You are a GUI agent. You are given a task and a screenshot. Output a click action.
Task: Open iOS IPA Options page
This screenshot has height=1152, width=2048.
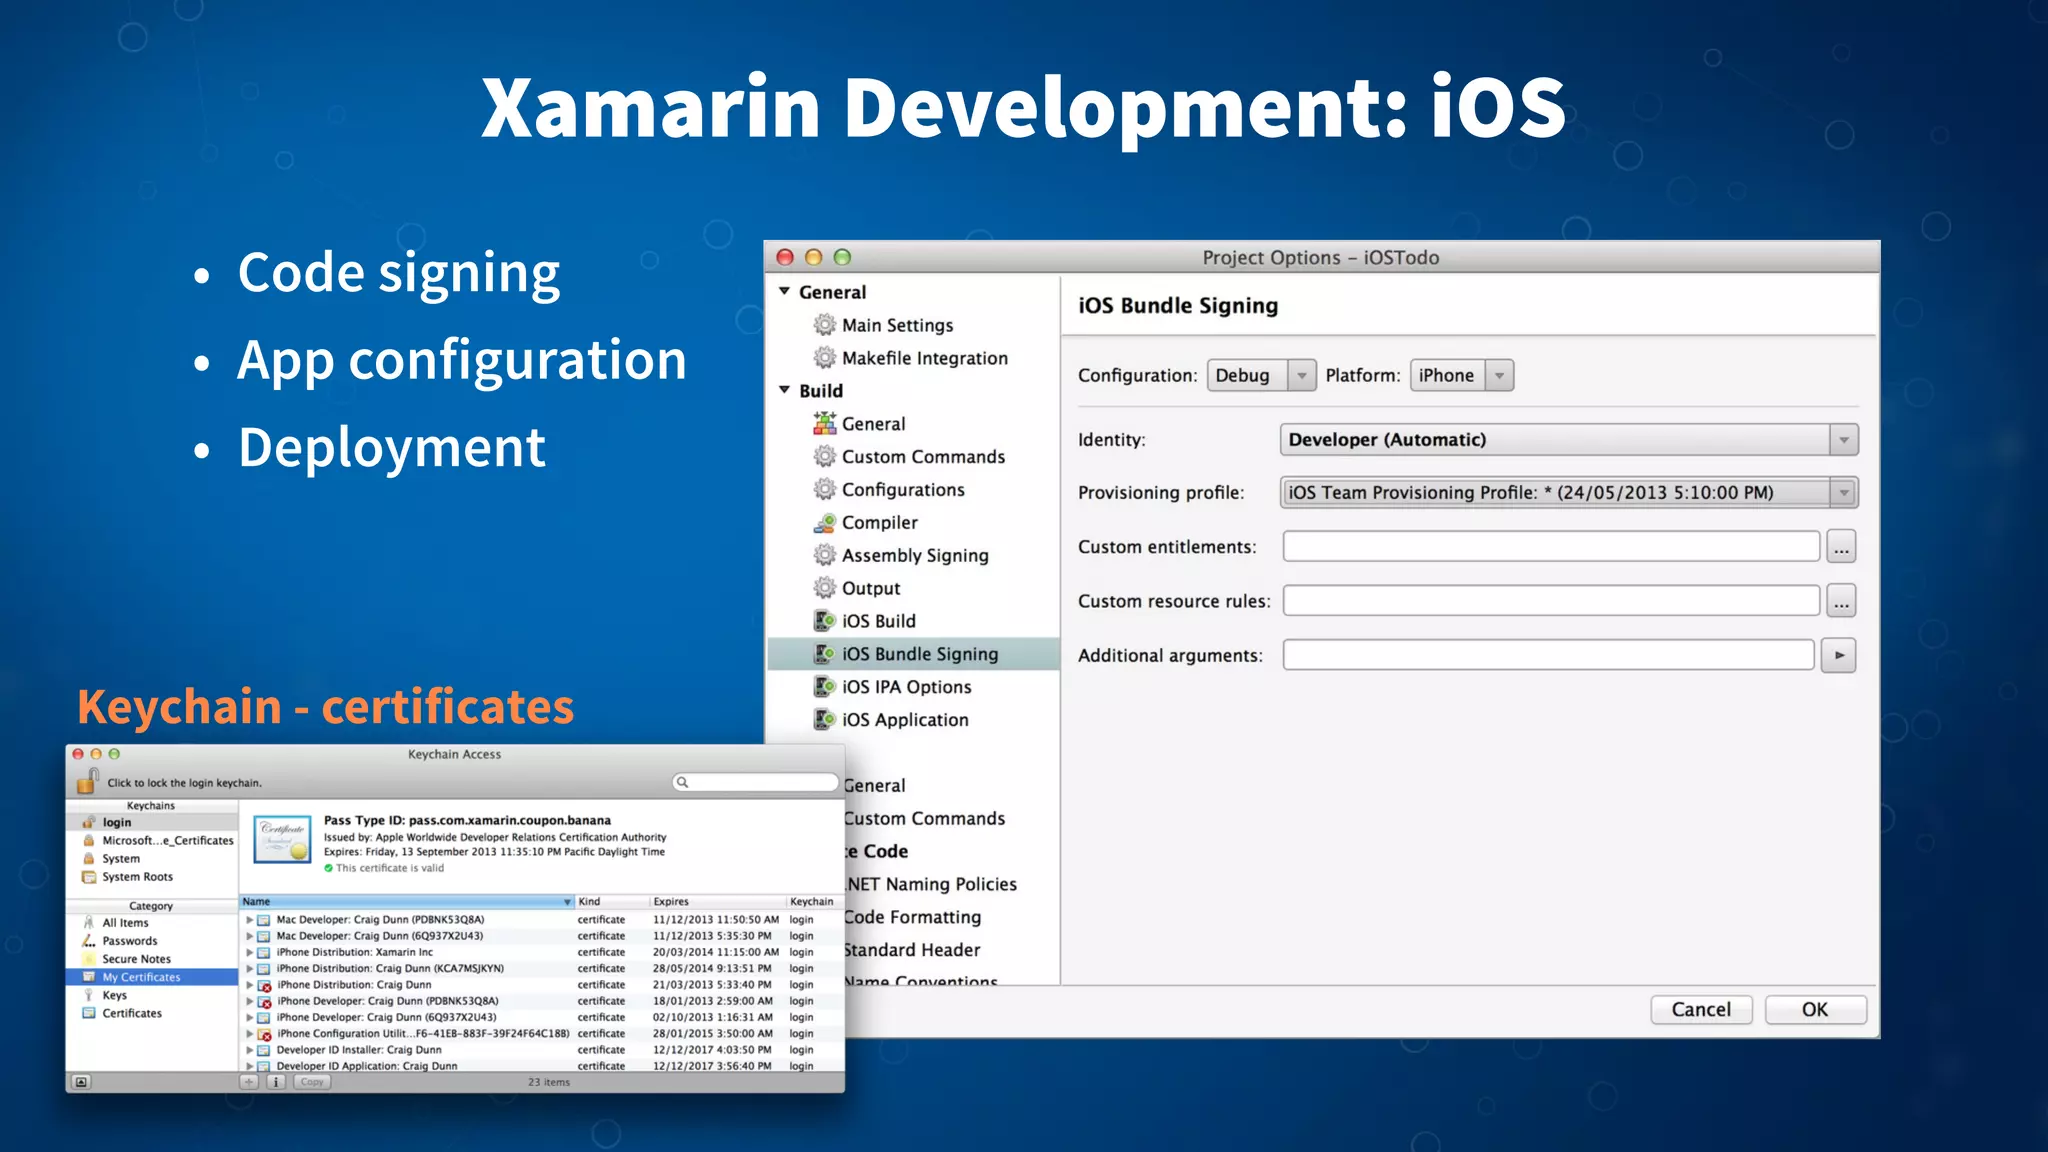pyautogui.click(x=906, y=687)
